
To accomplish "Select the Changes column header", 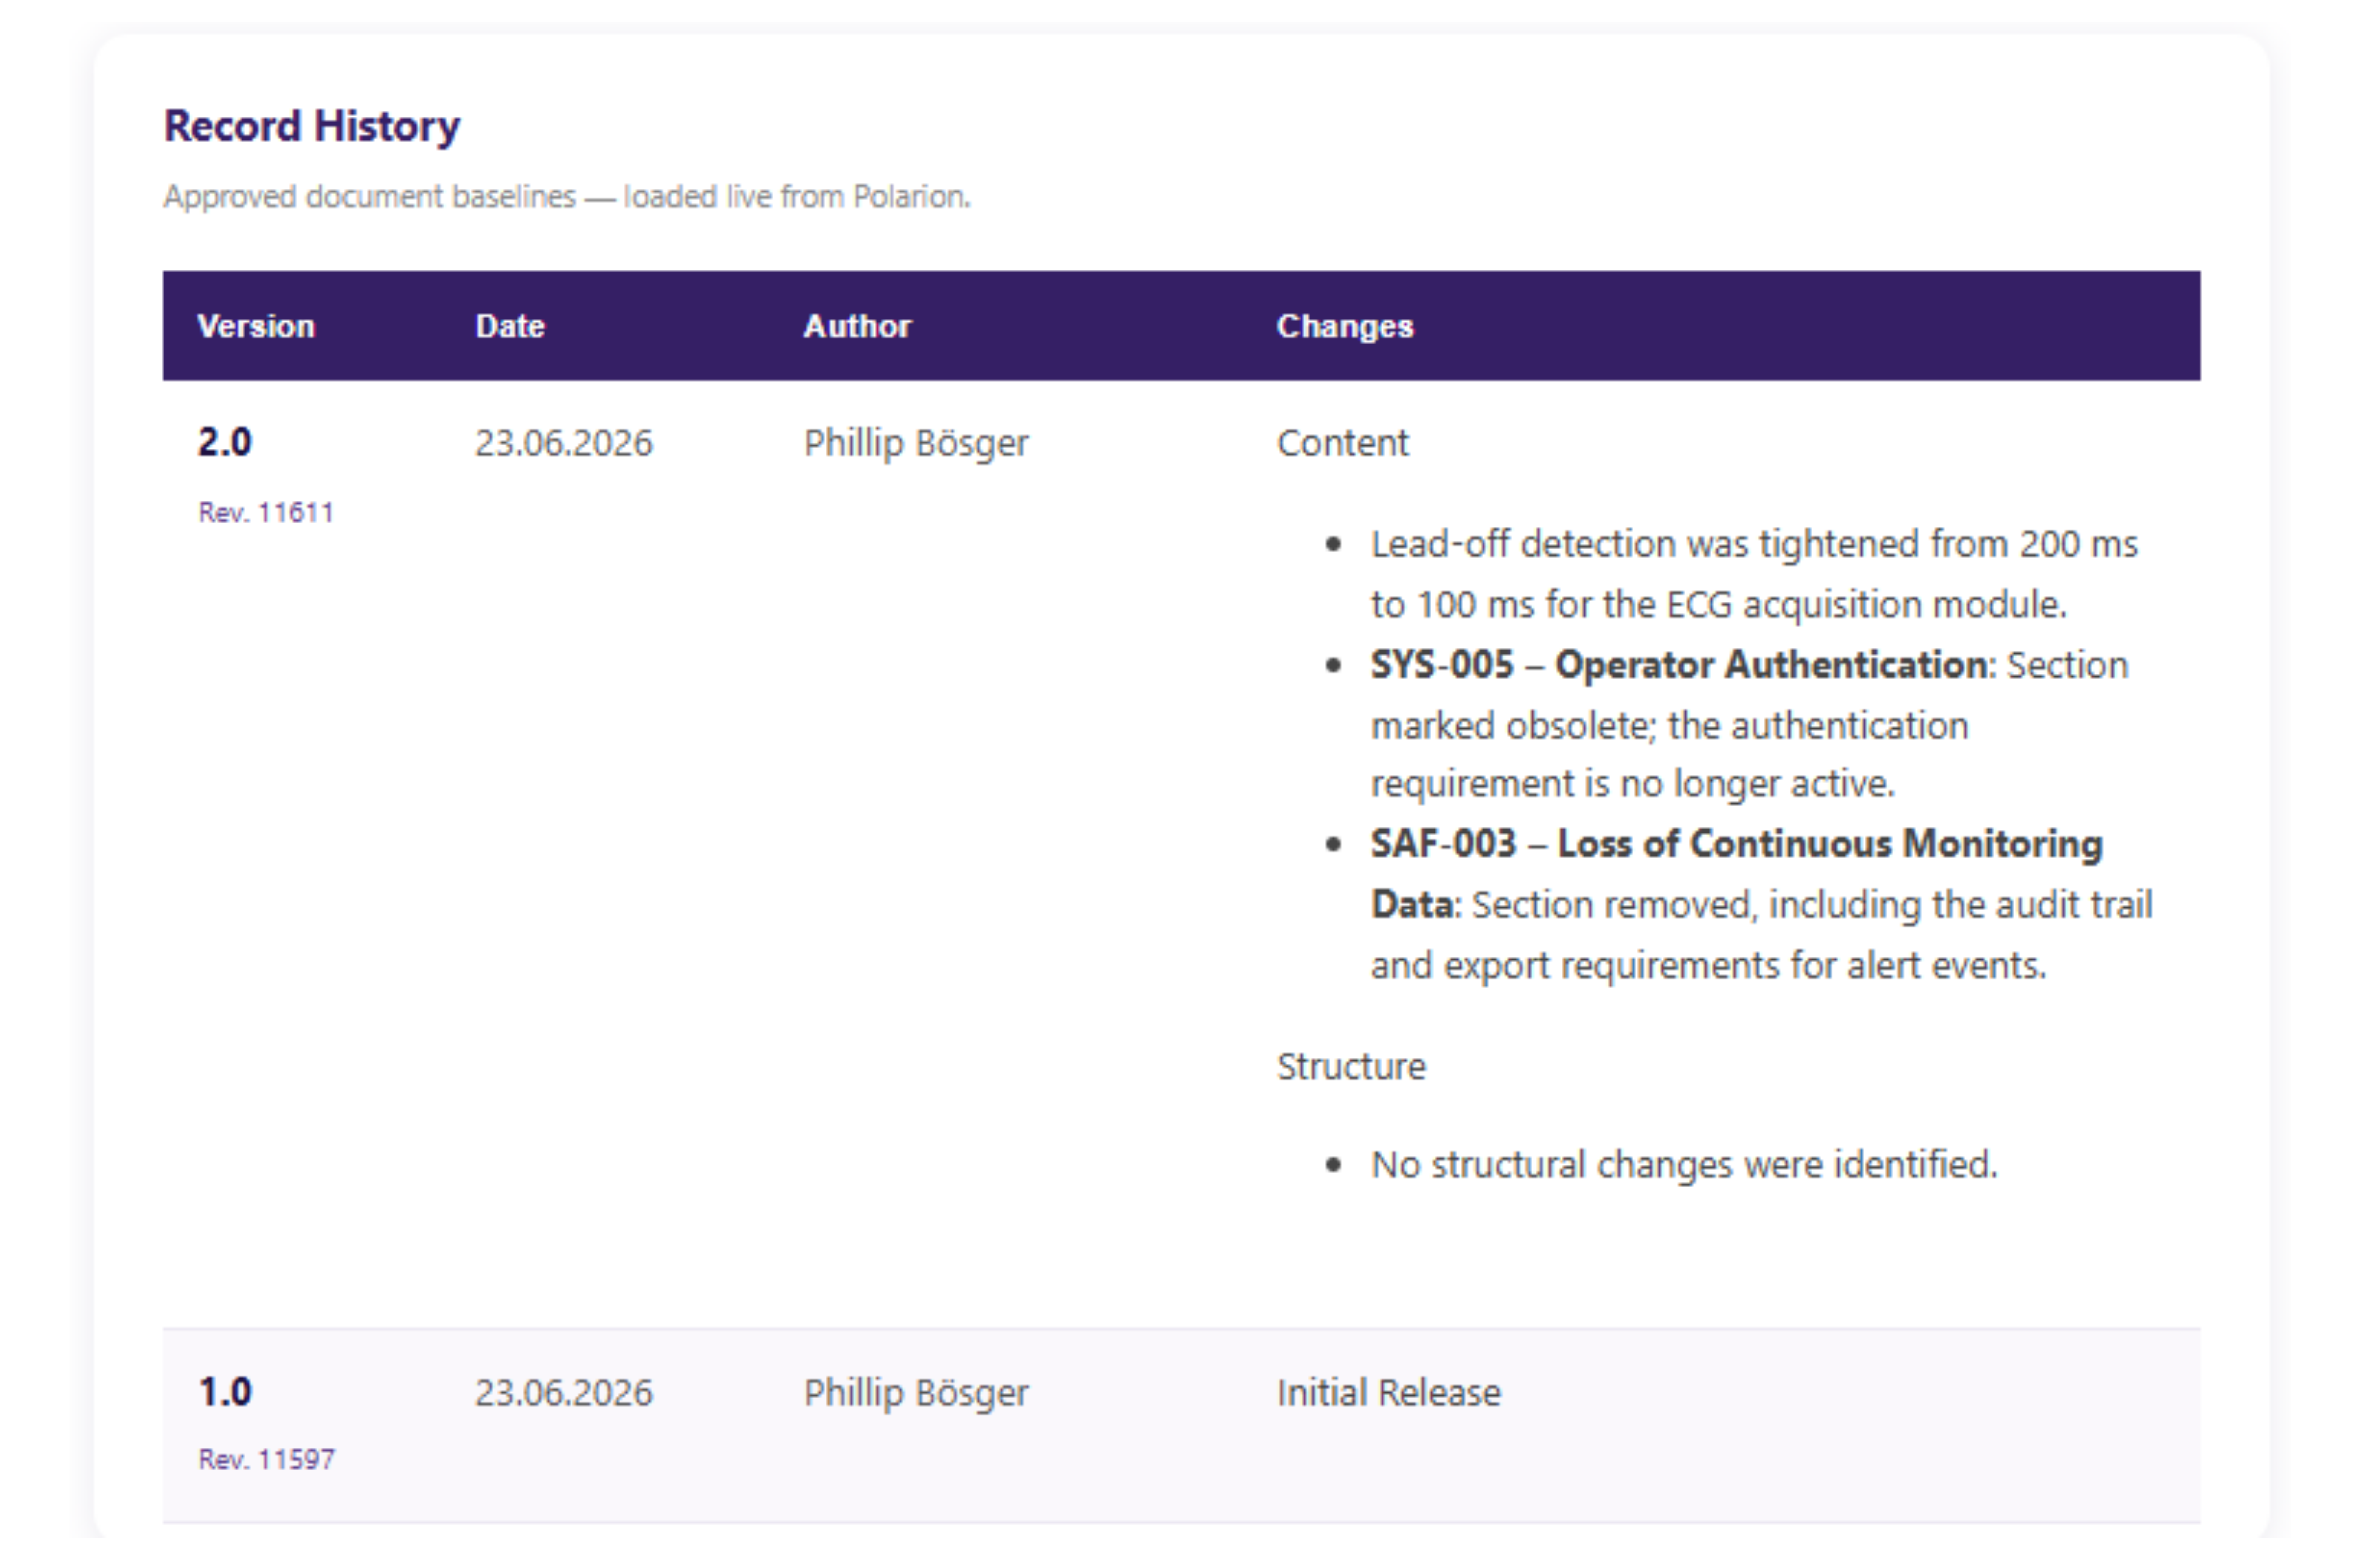I will pyautogui.click(x=1345, y=327).
